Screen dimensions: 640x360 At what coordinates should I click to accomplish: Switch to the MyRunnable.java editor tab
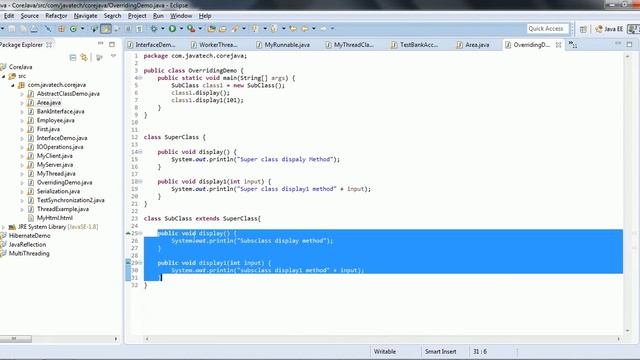coord(283,45)
